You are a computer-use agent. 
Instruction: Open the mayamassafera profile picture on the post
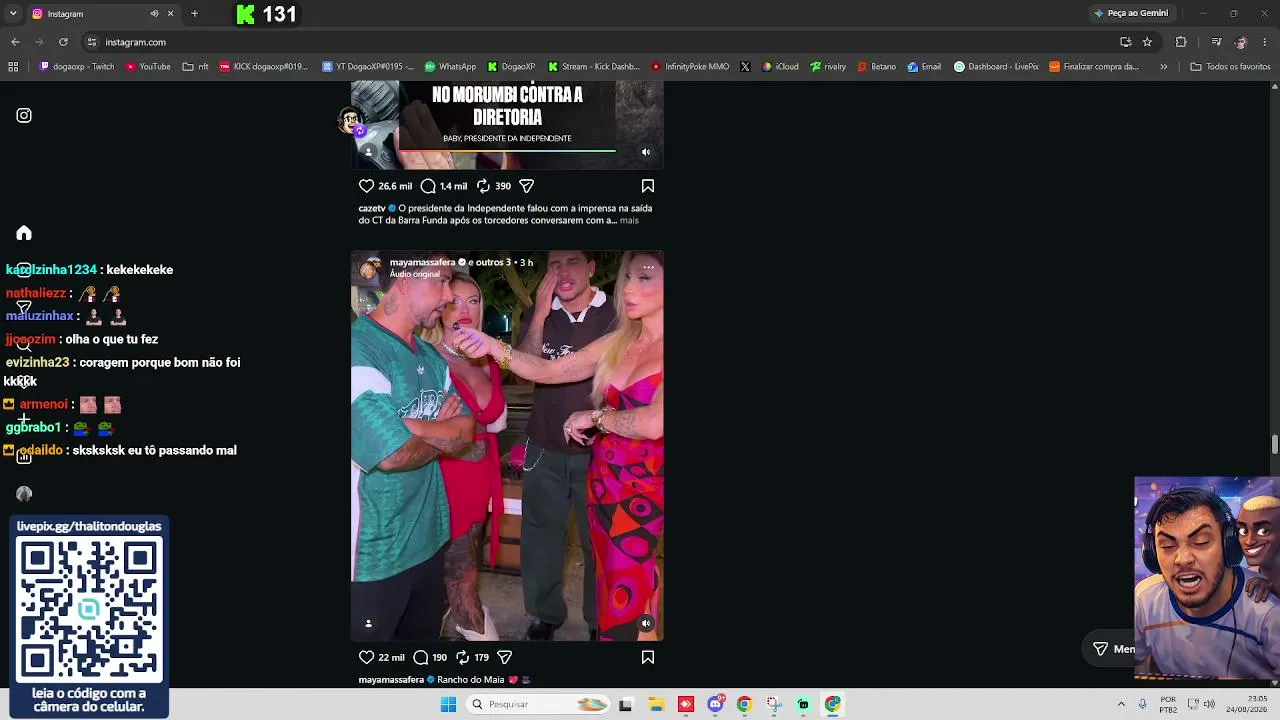pyautogui.click(x=370, y=268)
